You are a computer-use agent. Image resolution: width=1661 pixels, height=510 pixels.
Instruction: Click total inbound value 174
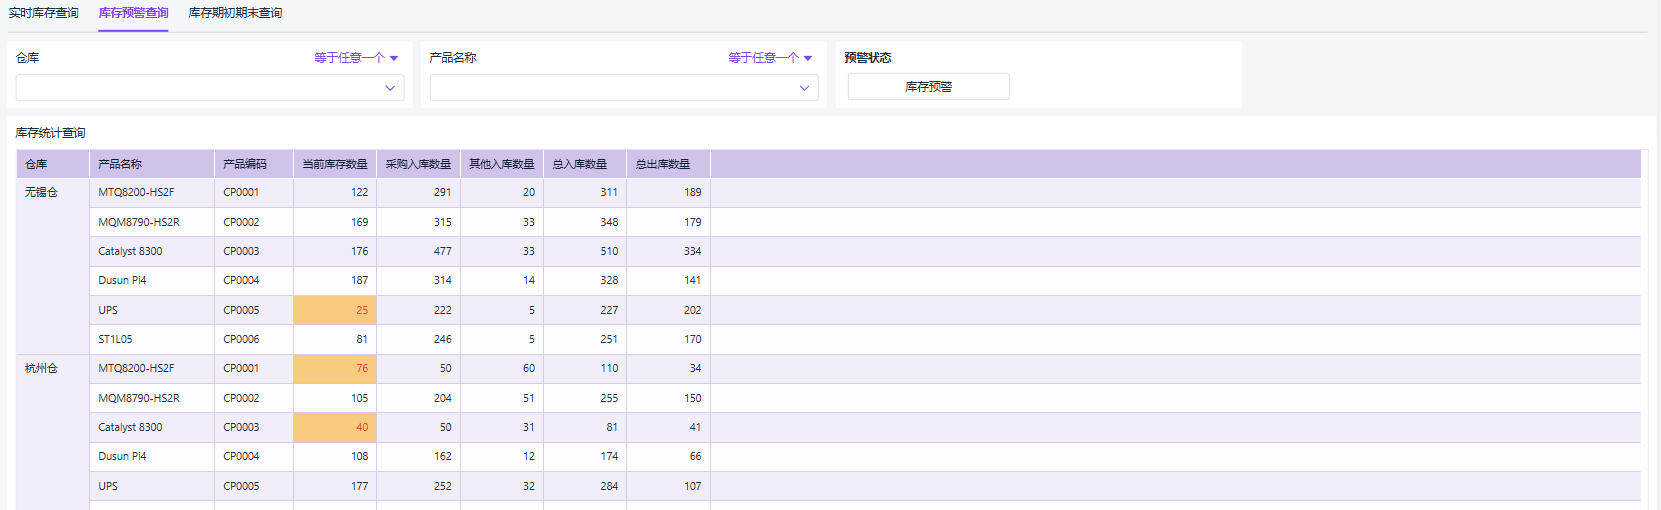click(x=585, y=456)
